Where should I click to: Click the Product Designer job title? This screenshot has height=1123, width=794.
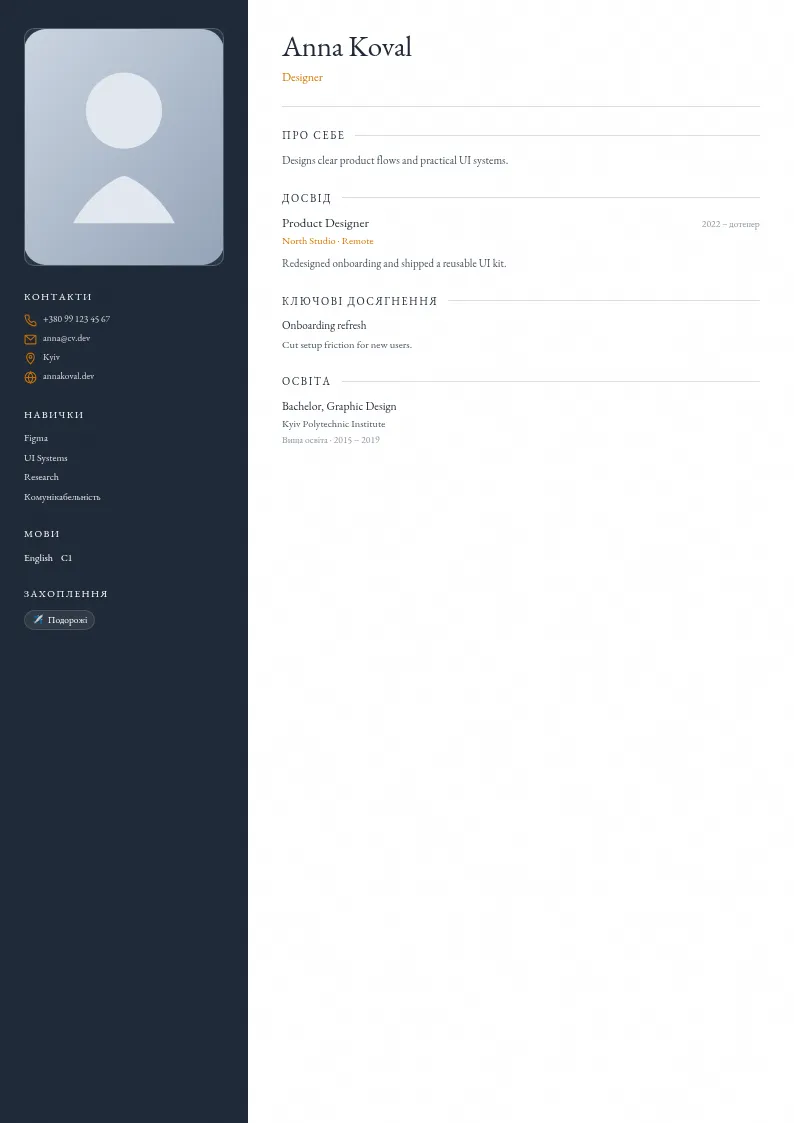coord(326,223)
